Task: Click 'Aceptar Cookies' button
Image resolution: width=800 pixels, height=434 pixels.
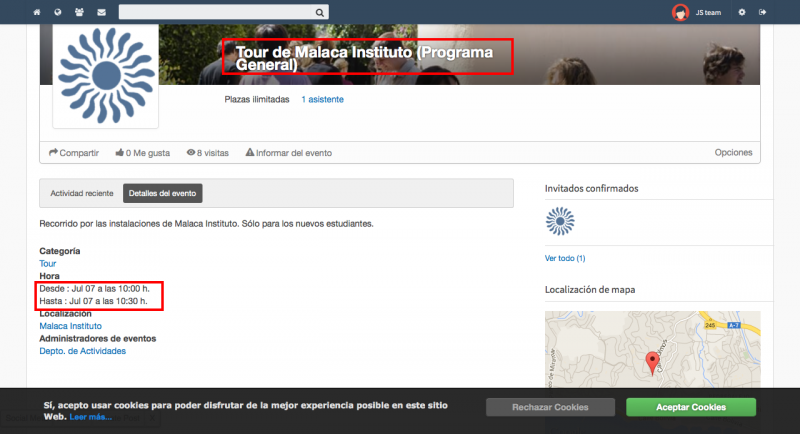Action: (691, 407)
